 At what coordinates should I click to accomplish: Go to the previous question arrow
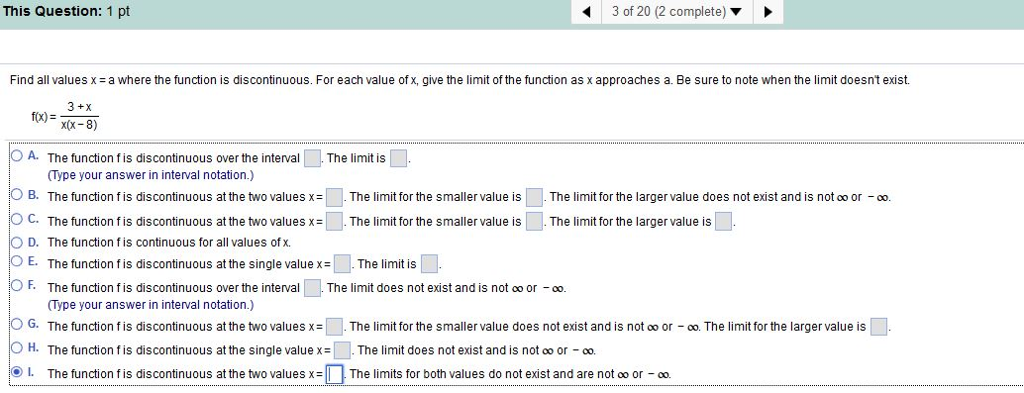[x=586, y=12]
